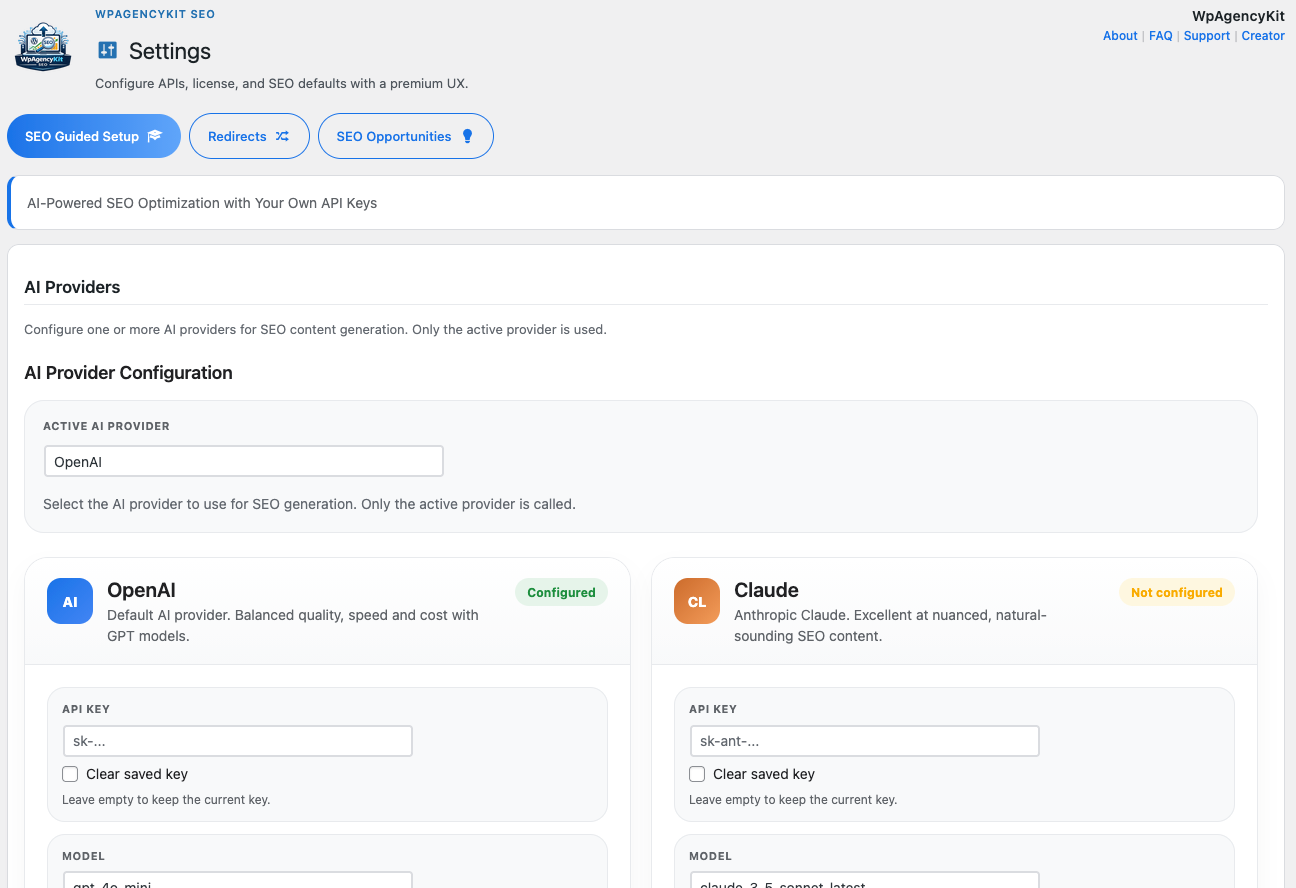The image size is (1296, 888).
Task: Click the shuffle icon on Redirects
Action: [x=282, y=136]
